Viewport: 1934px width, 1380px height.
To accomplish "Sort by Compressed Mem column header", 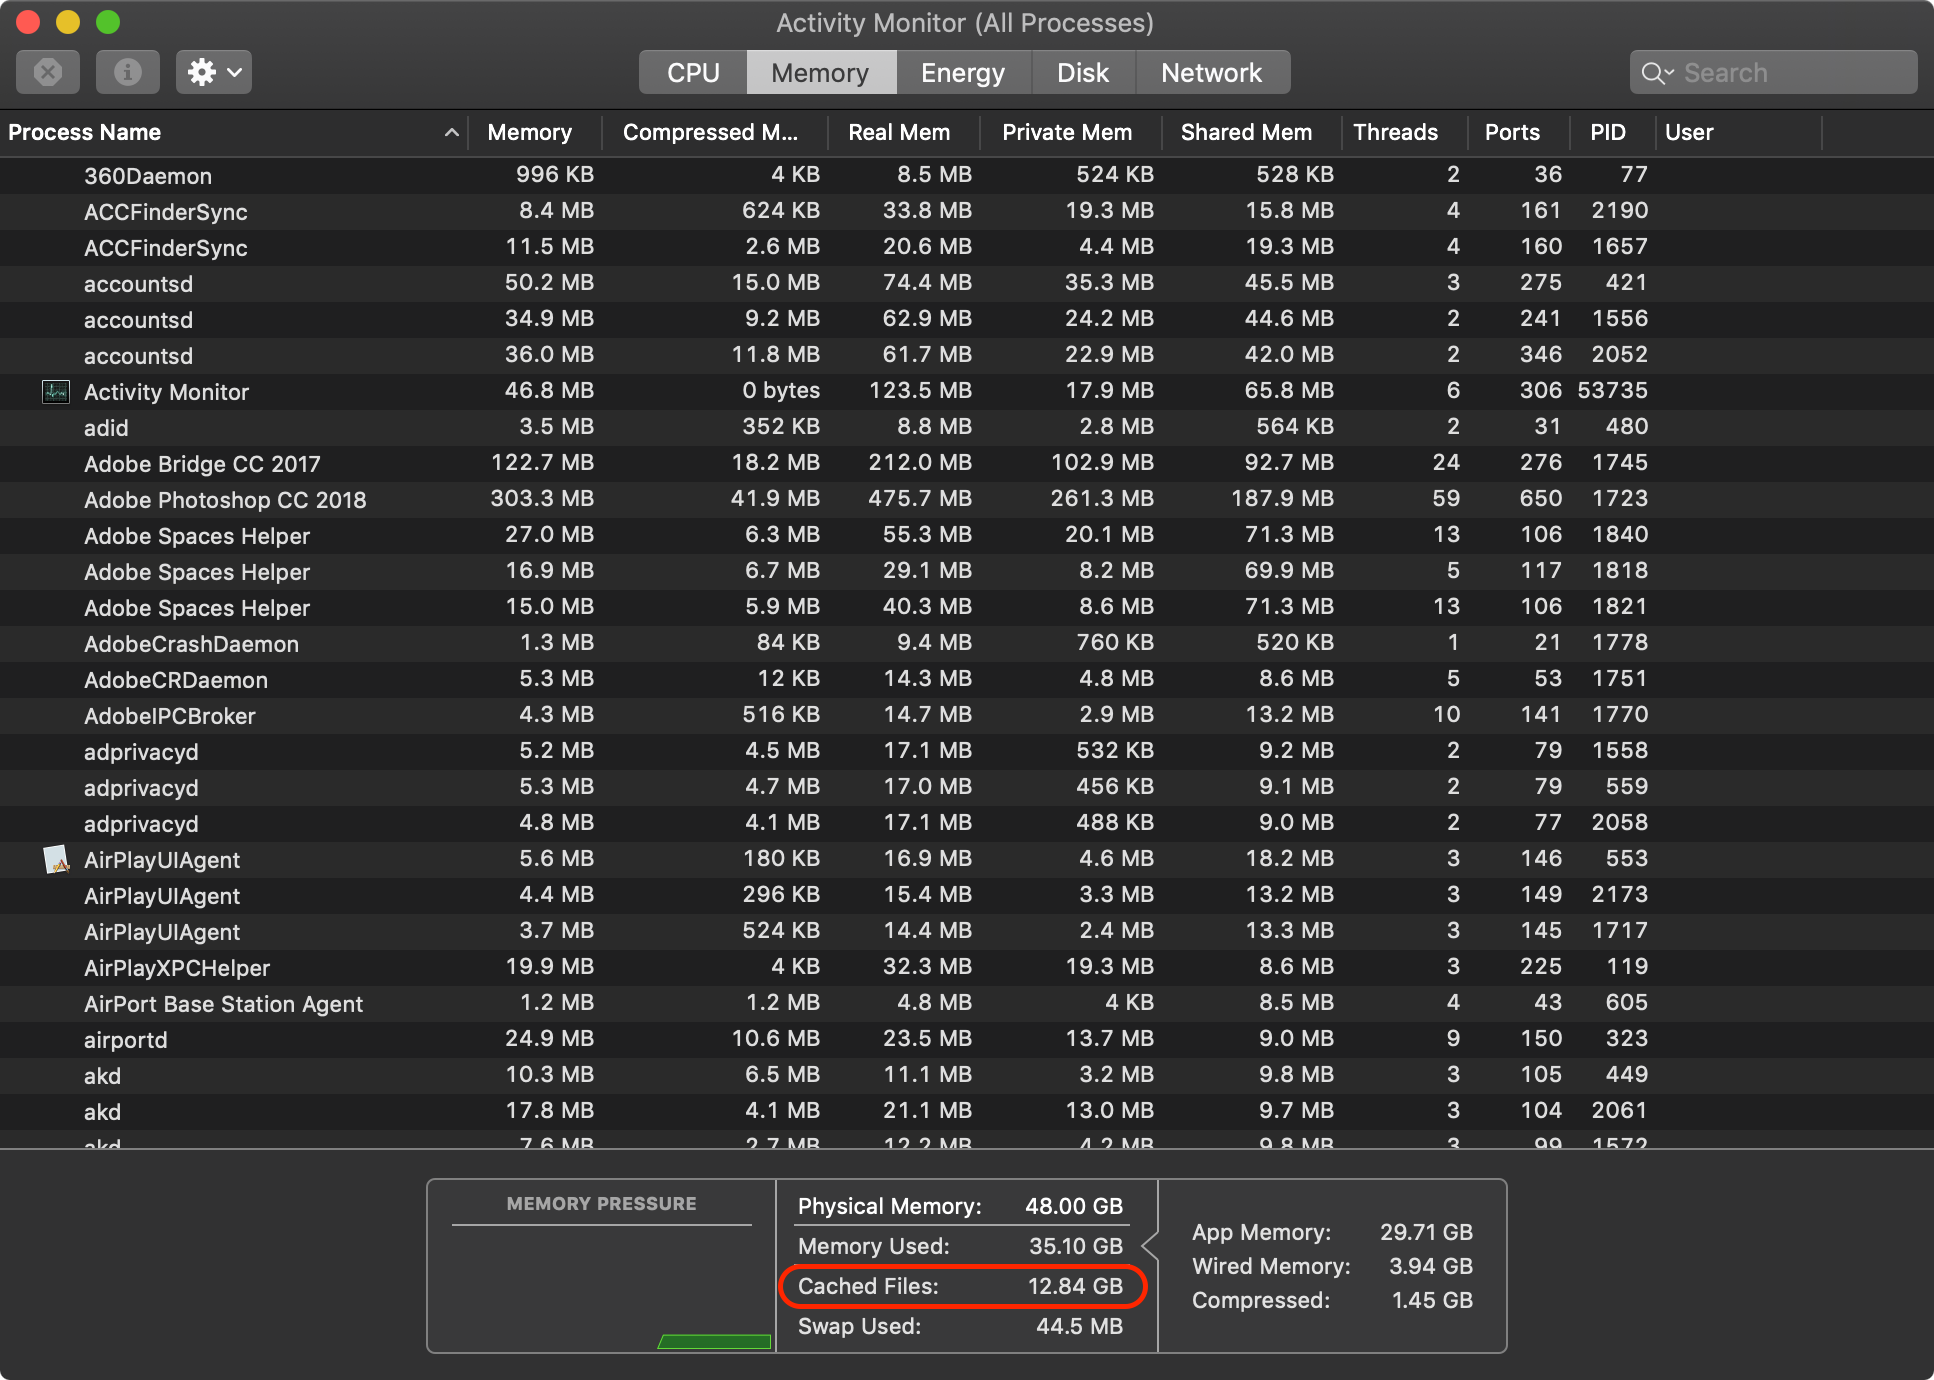I will click(710, 132).
